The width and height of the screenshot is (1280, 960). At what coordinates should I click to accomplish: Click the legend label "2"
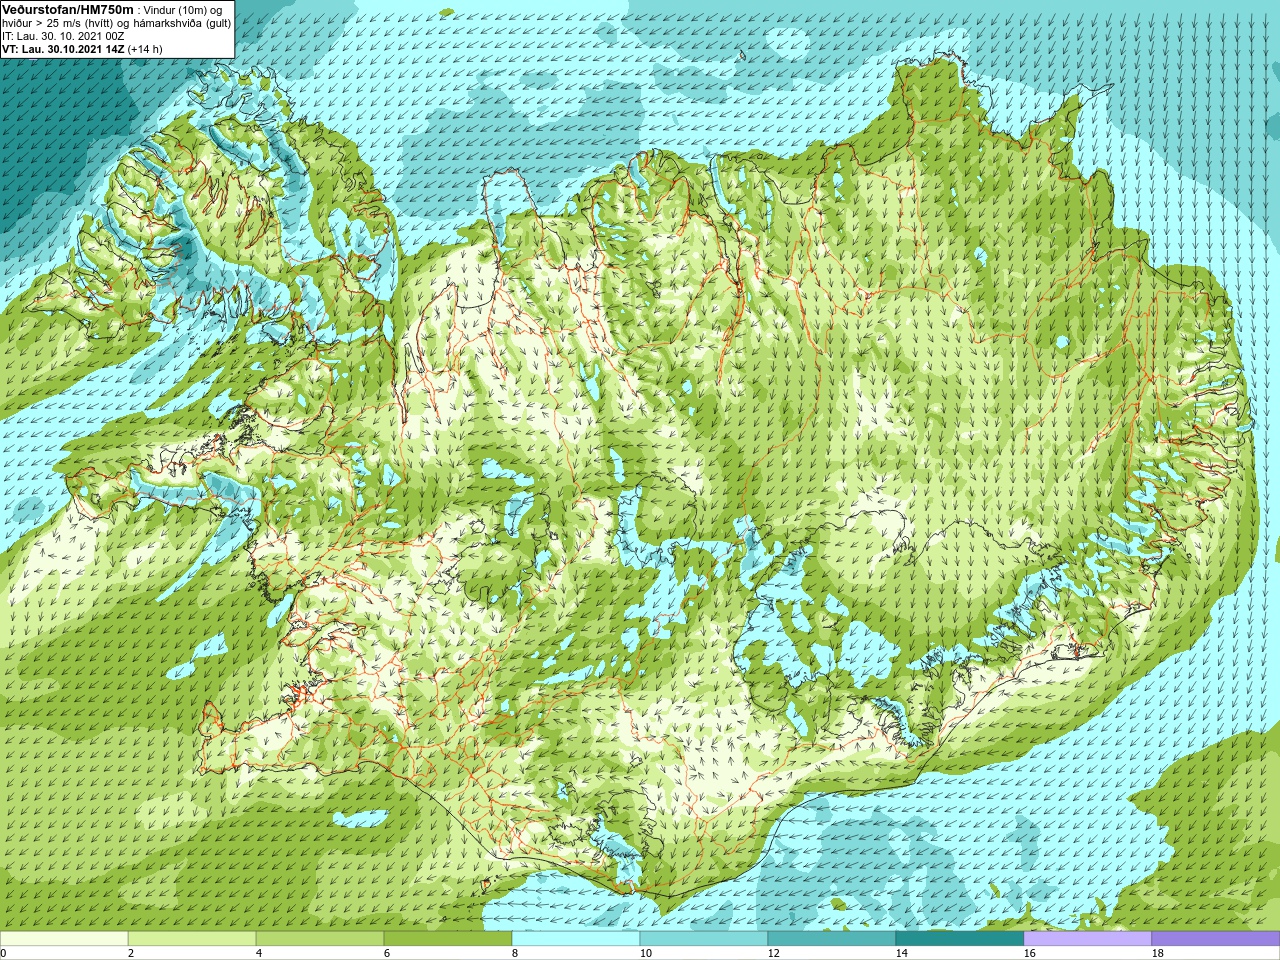[x=131, y=953]
